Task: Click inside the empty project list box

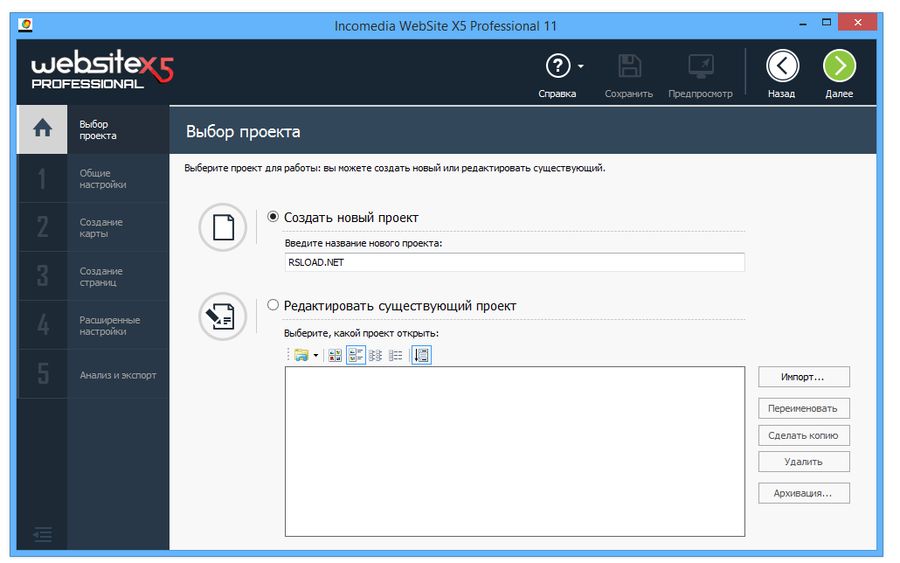Action: tap(514, 452)
